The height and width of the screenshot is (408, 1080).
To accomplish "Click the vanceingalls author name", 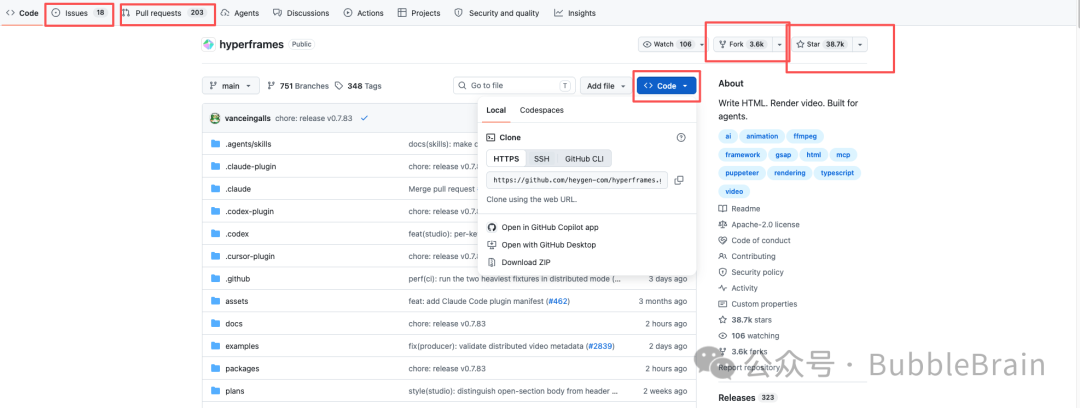I will 249,119.
